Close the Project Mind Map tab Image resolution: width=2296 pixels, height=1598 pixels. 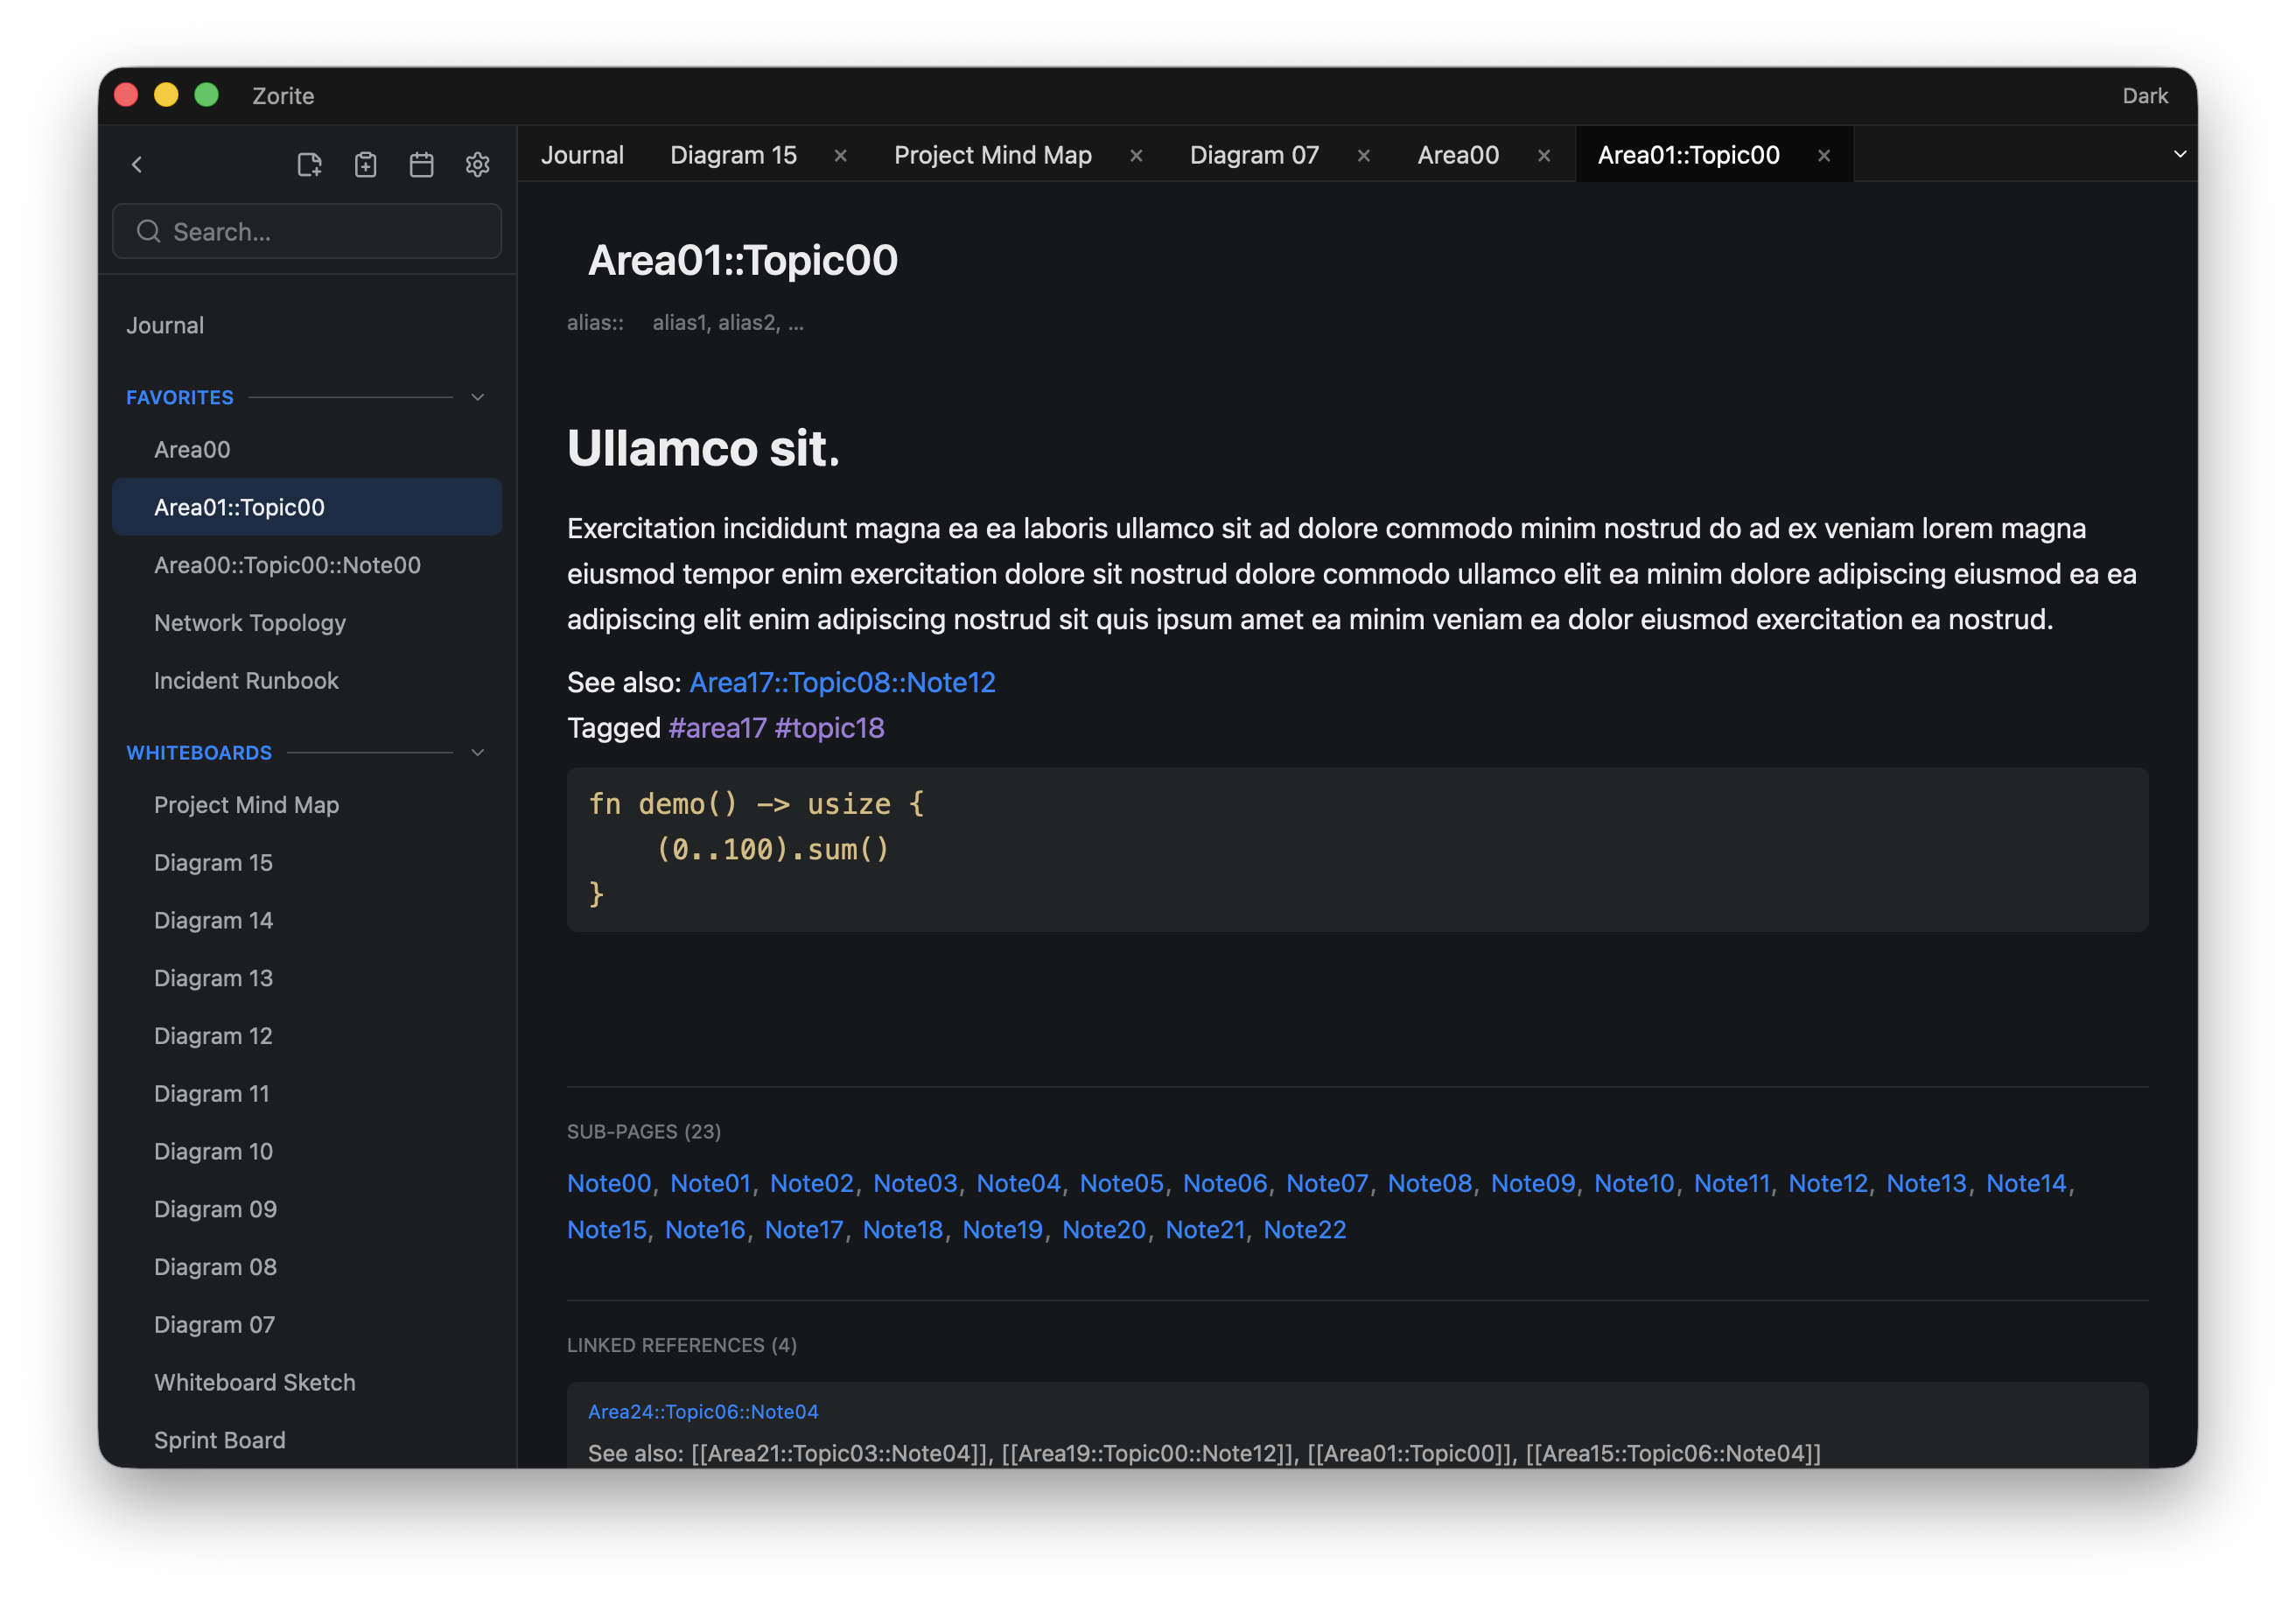point(1135,155)
